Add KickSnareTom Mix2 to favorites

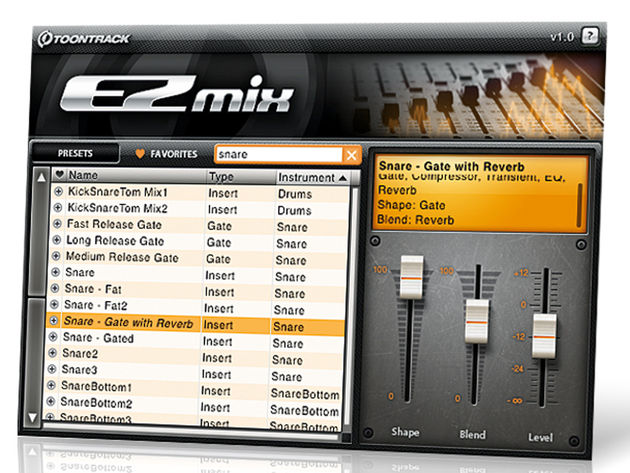(58, 207)
